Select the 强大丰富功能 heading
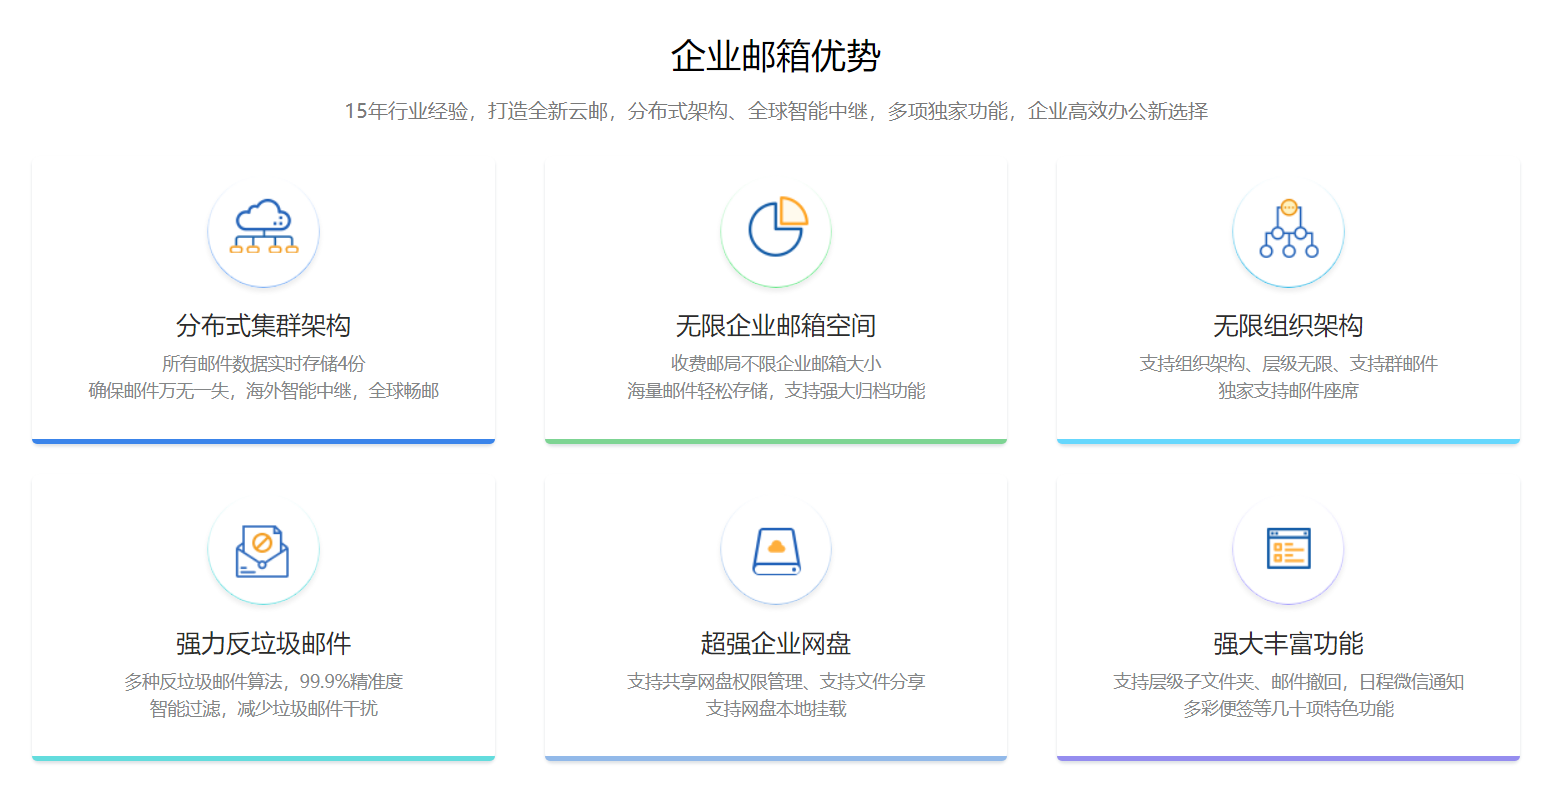This screenshot has height=795, width=1541. [x=1288, y=644]
